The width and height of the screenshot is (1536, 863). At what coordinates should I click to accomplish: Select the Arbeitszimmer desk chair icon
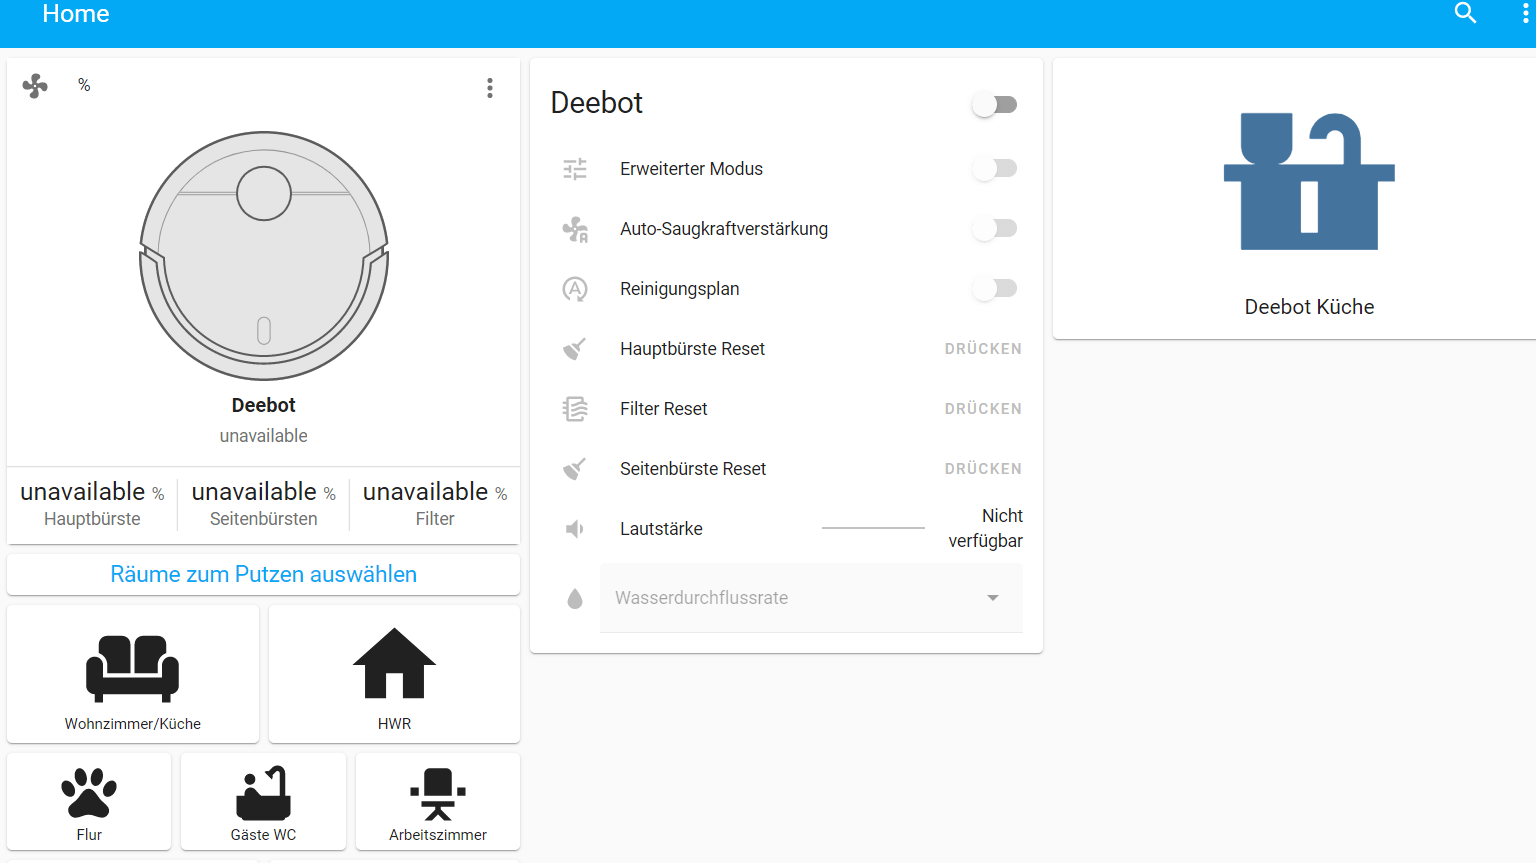point(438,794)
